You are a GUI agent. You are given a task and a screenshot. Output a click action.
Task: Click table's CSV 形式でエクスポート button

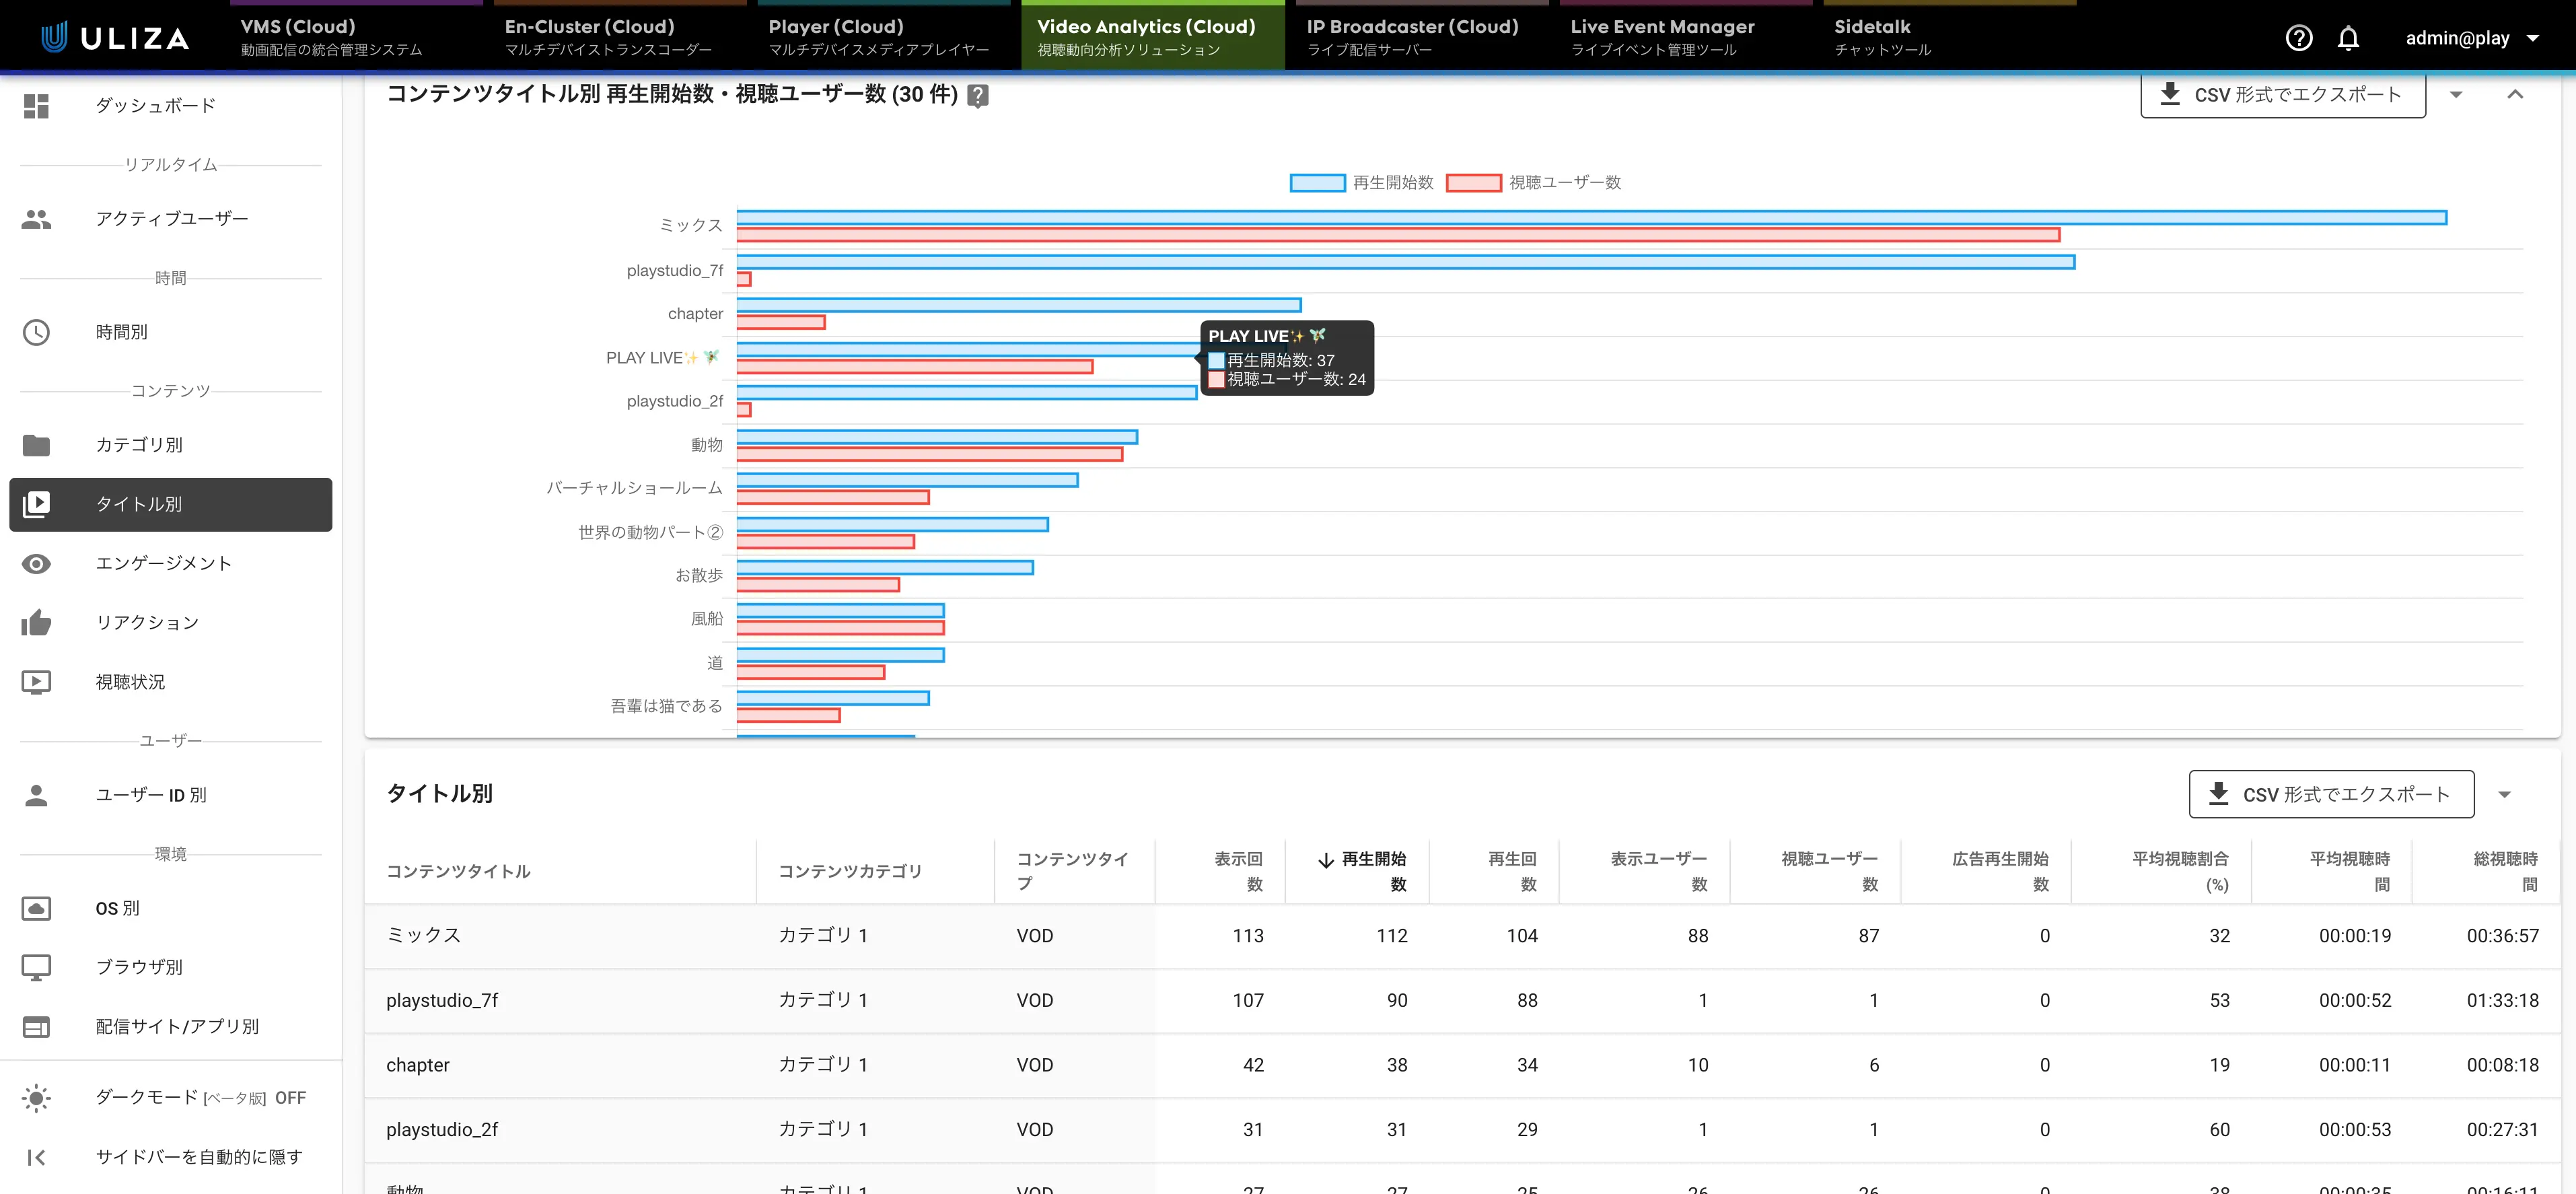(x=2332, y=794)
